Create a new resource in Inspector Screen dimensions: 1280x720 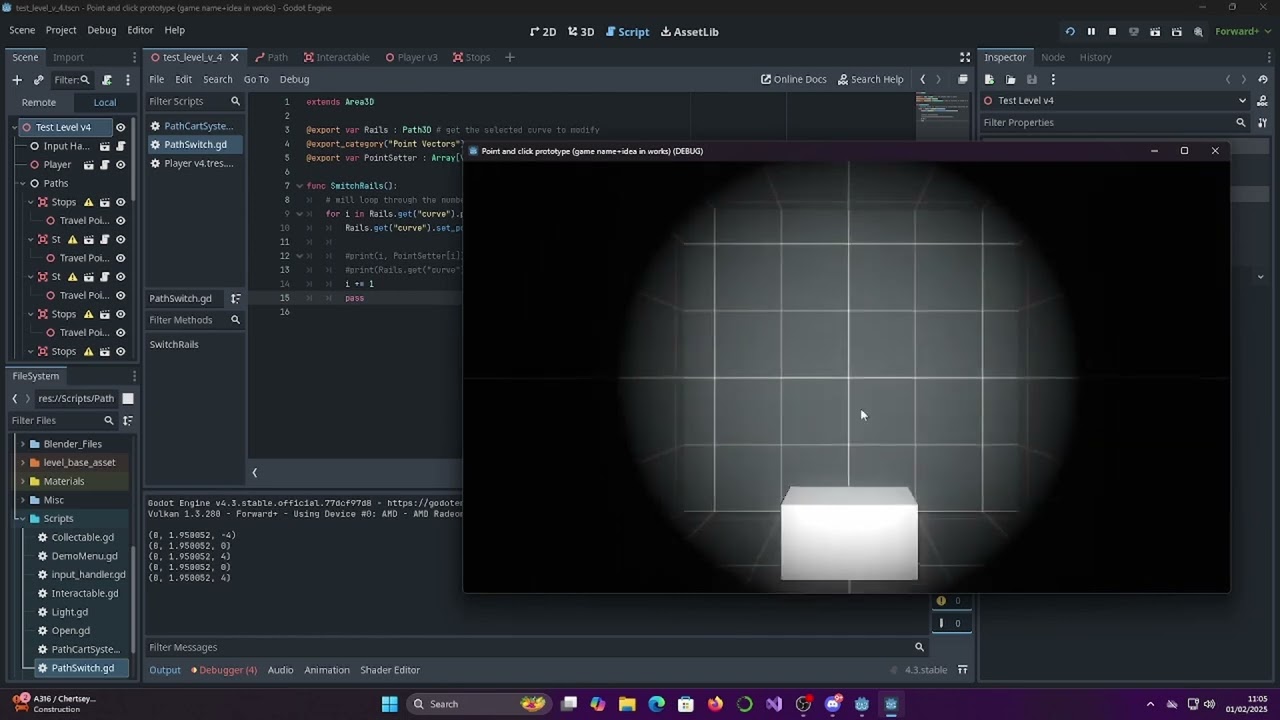(989, 79)
